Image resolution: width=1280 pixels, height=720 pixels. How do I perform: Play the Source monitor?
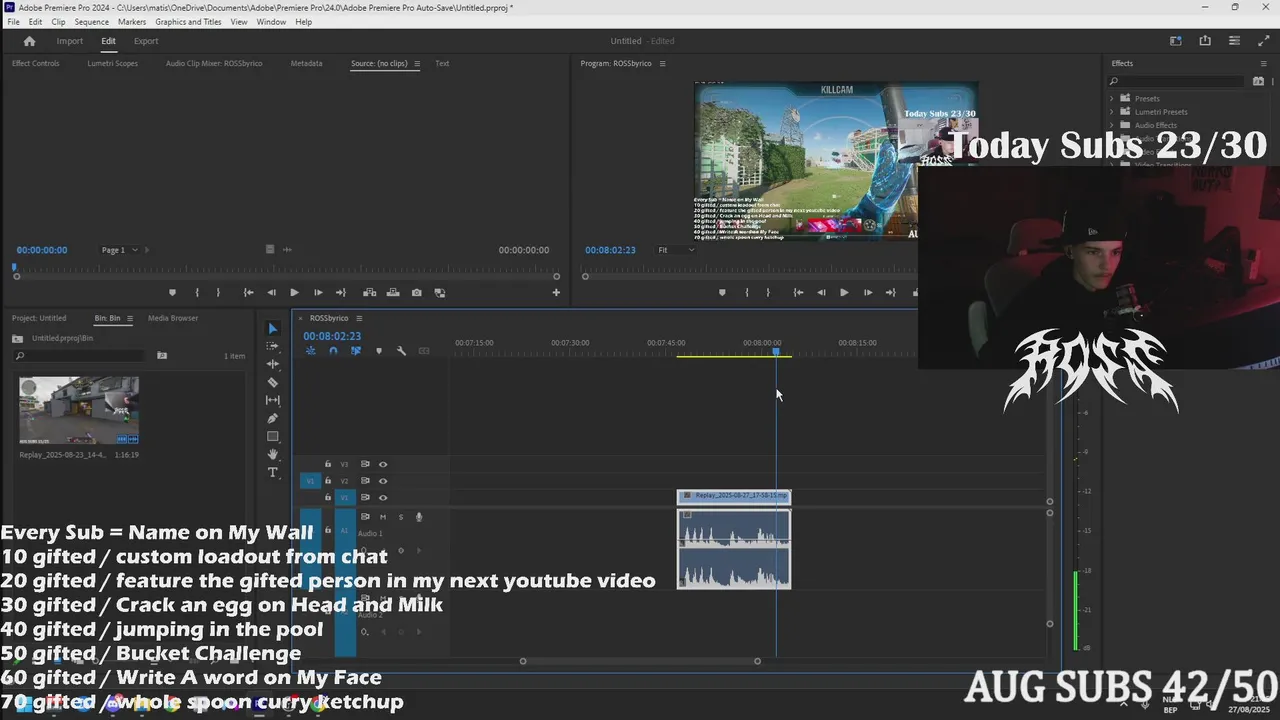point(294,293)
